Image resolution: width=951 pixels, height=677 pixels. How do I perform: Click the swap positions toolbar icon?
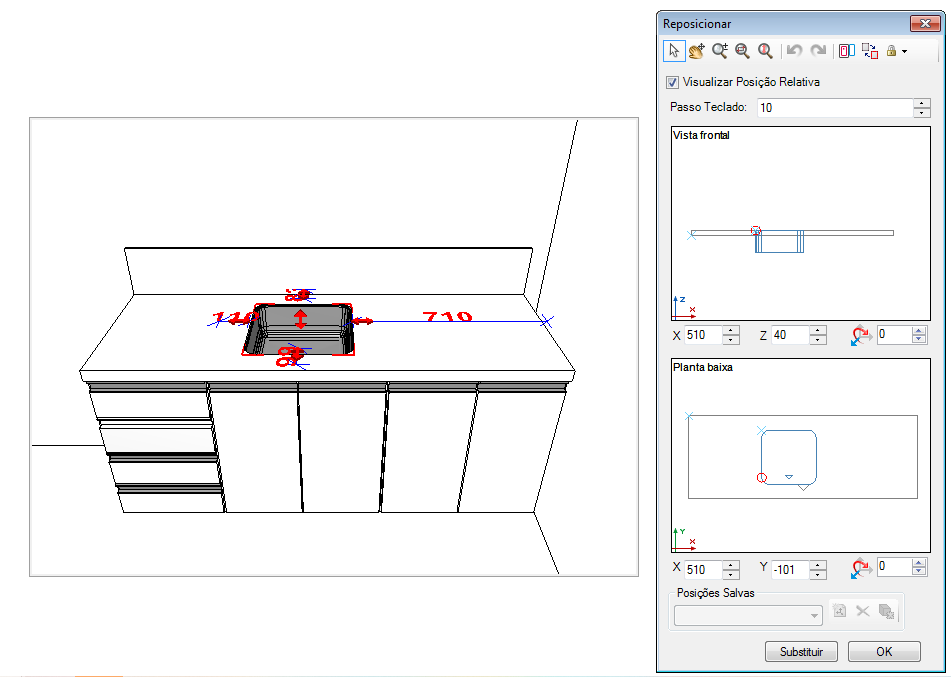point(870,51)
